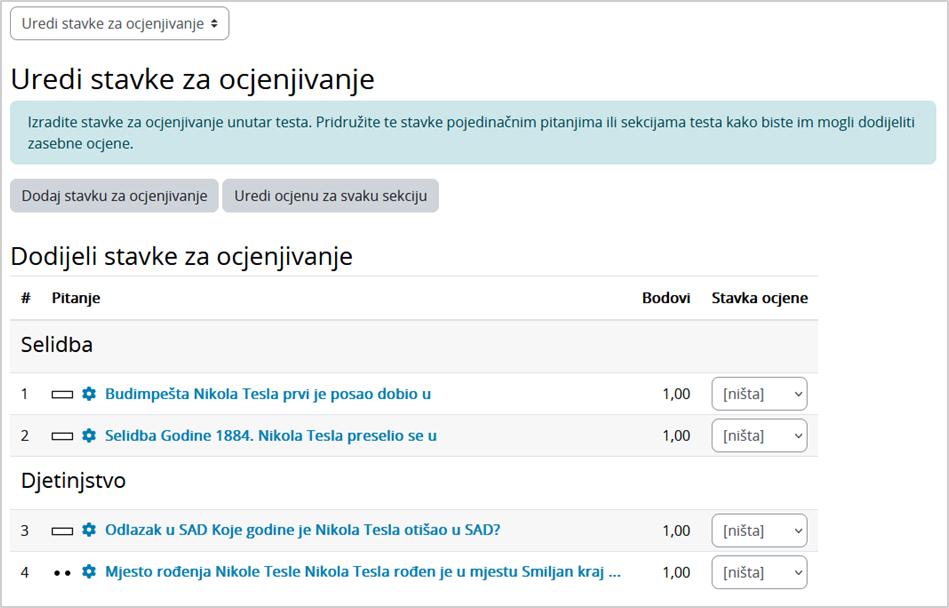Viewport: 949px width, 608px height.
Task: Open the Uredi stavke za ocjenjivanje selector
Action: click(x=118, y=23)
